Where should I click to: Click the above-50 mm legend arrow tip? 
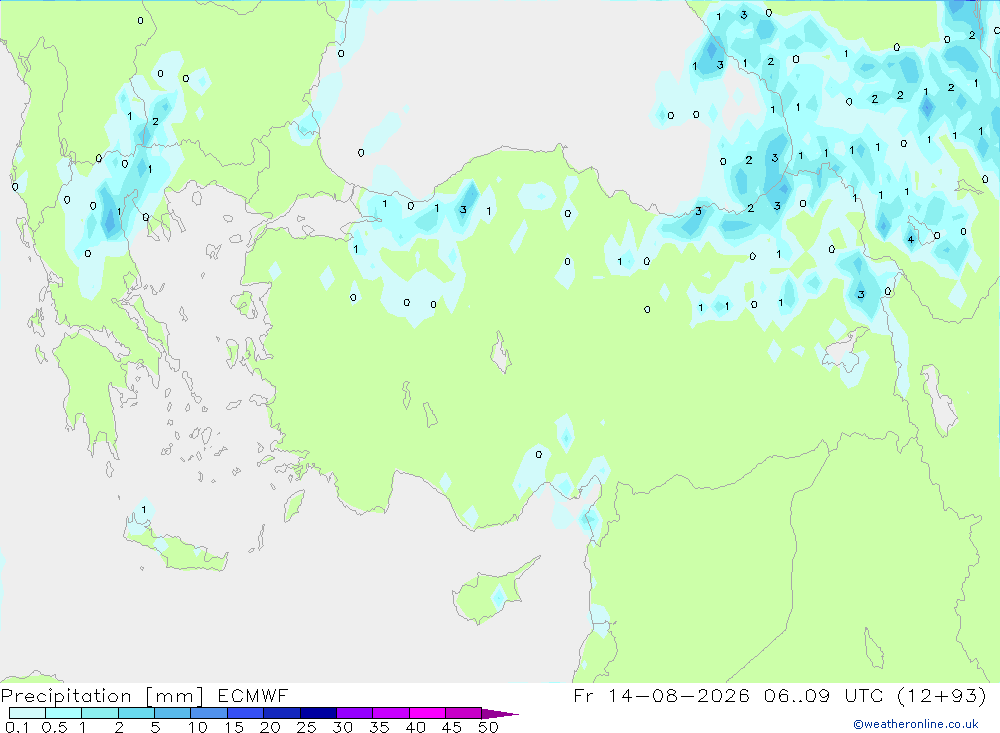tap(501, 714)
